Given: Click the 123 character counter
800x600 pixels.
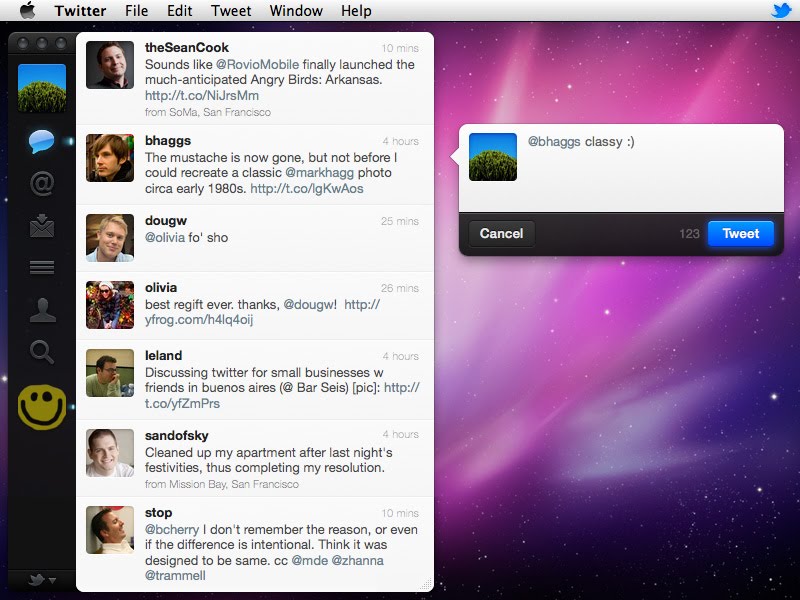Looking at the screenshot, I should [x=689, y=234].
